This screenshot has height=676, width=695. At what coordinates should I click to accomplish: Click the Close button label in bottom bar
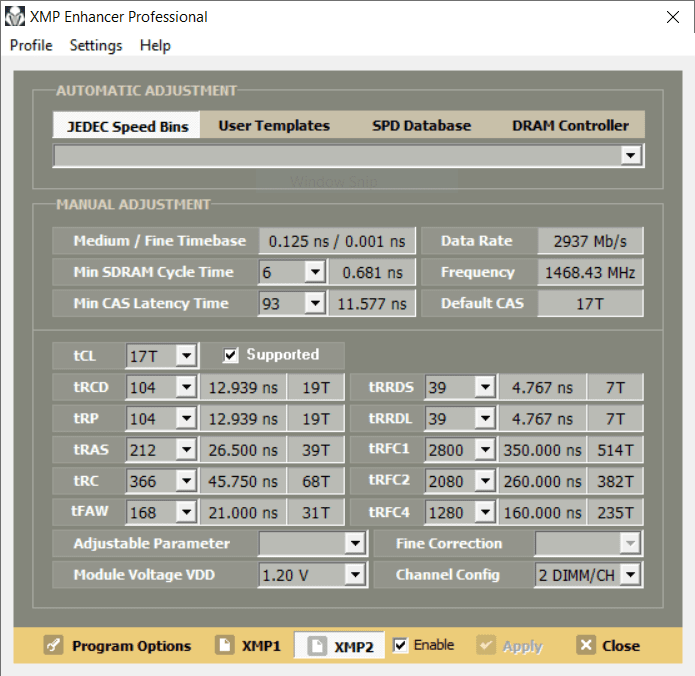[x=621, y=646]
